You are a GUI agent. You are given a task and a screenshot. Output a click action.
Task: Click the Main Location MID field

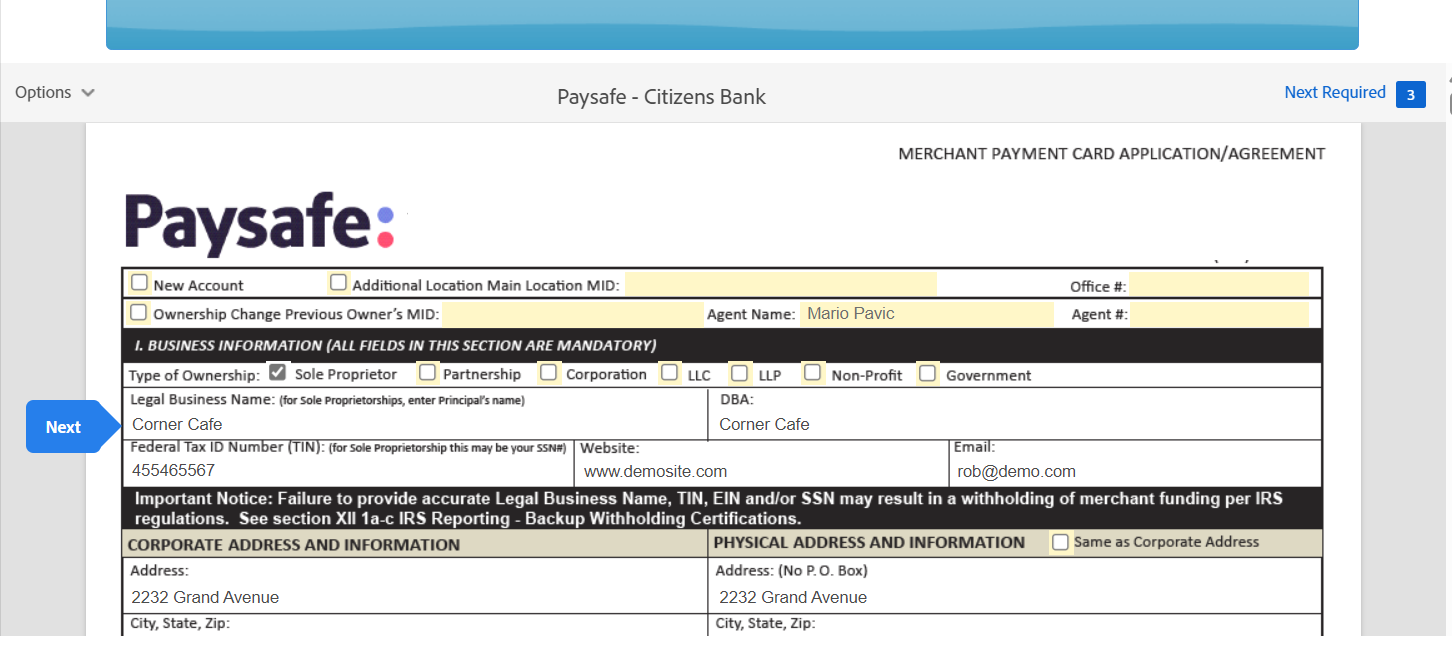coord(780,285)
